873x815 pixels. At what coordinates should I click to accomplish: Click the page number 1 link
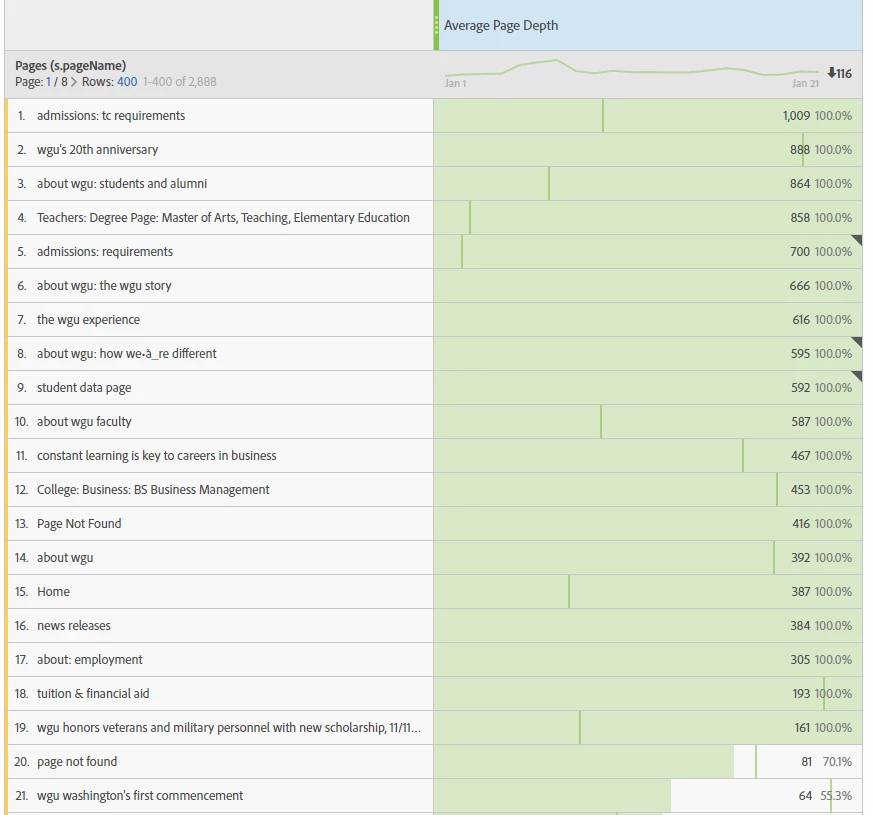point(48,82)
